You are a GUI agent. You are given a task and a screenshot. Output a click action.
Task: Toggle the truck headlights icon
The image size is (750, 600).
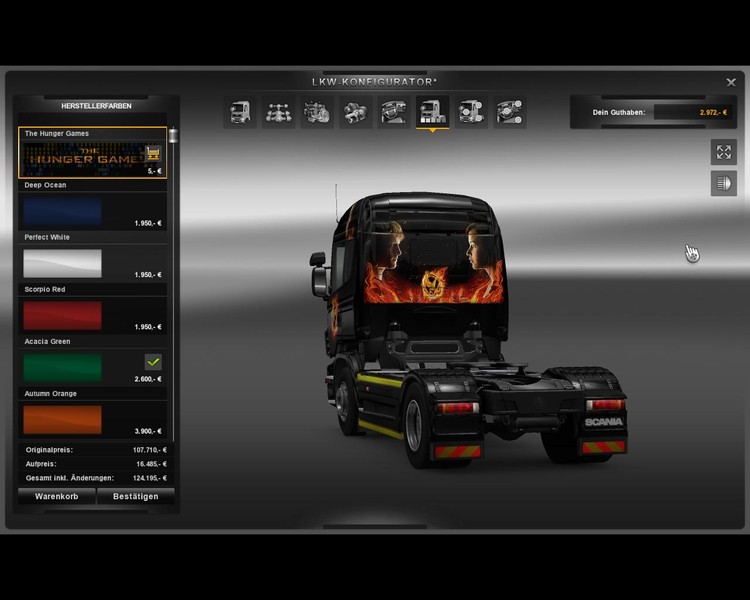[x=724, y=183]
